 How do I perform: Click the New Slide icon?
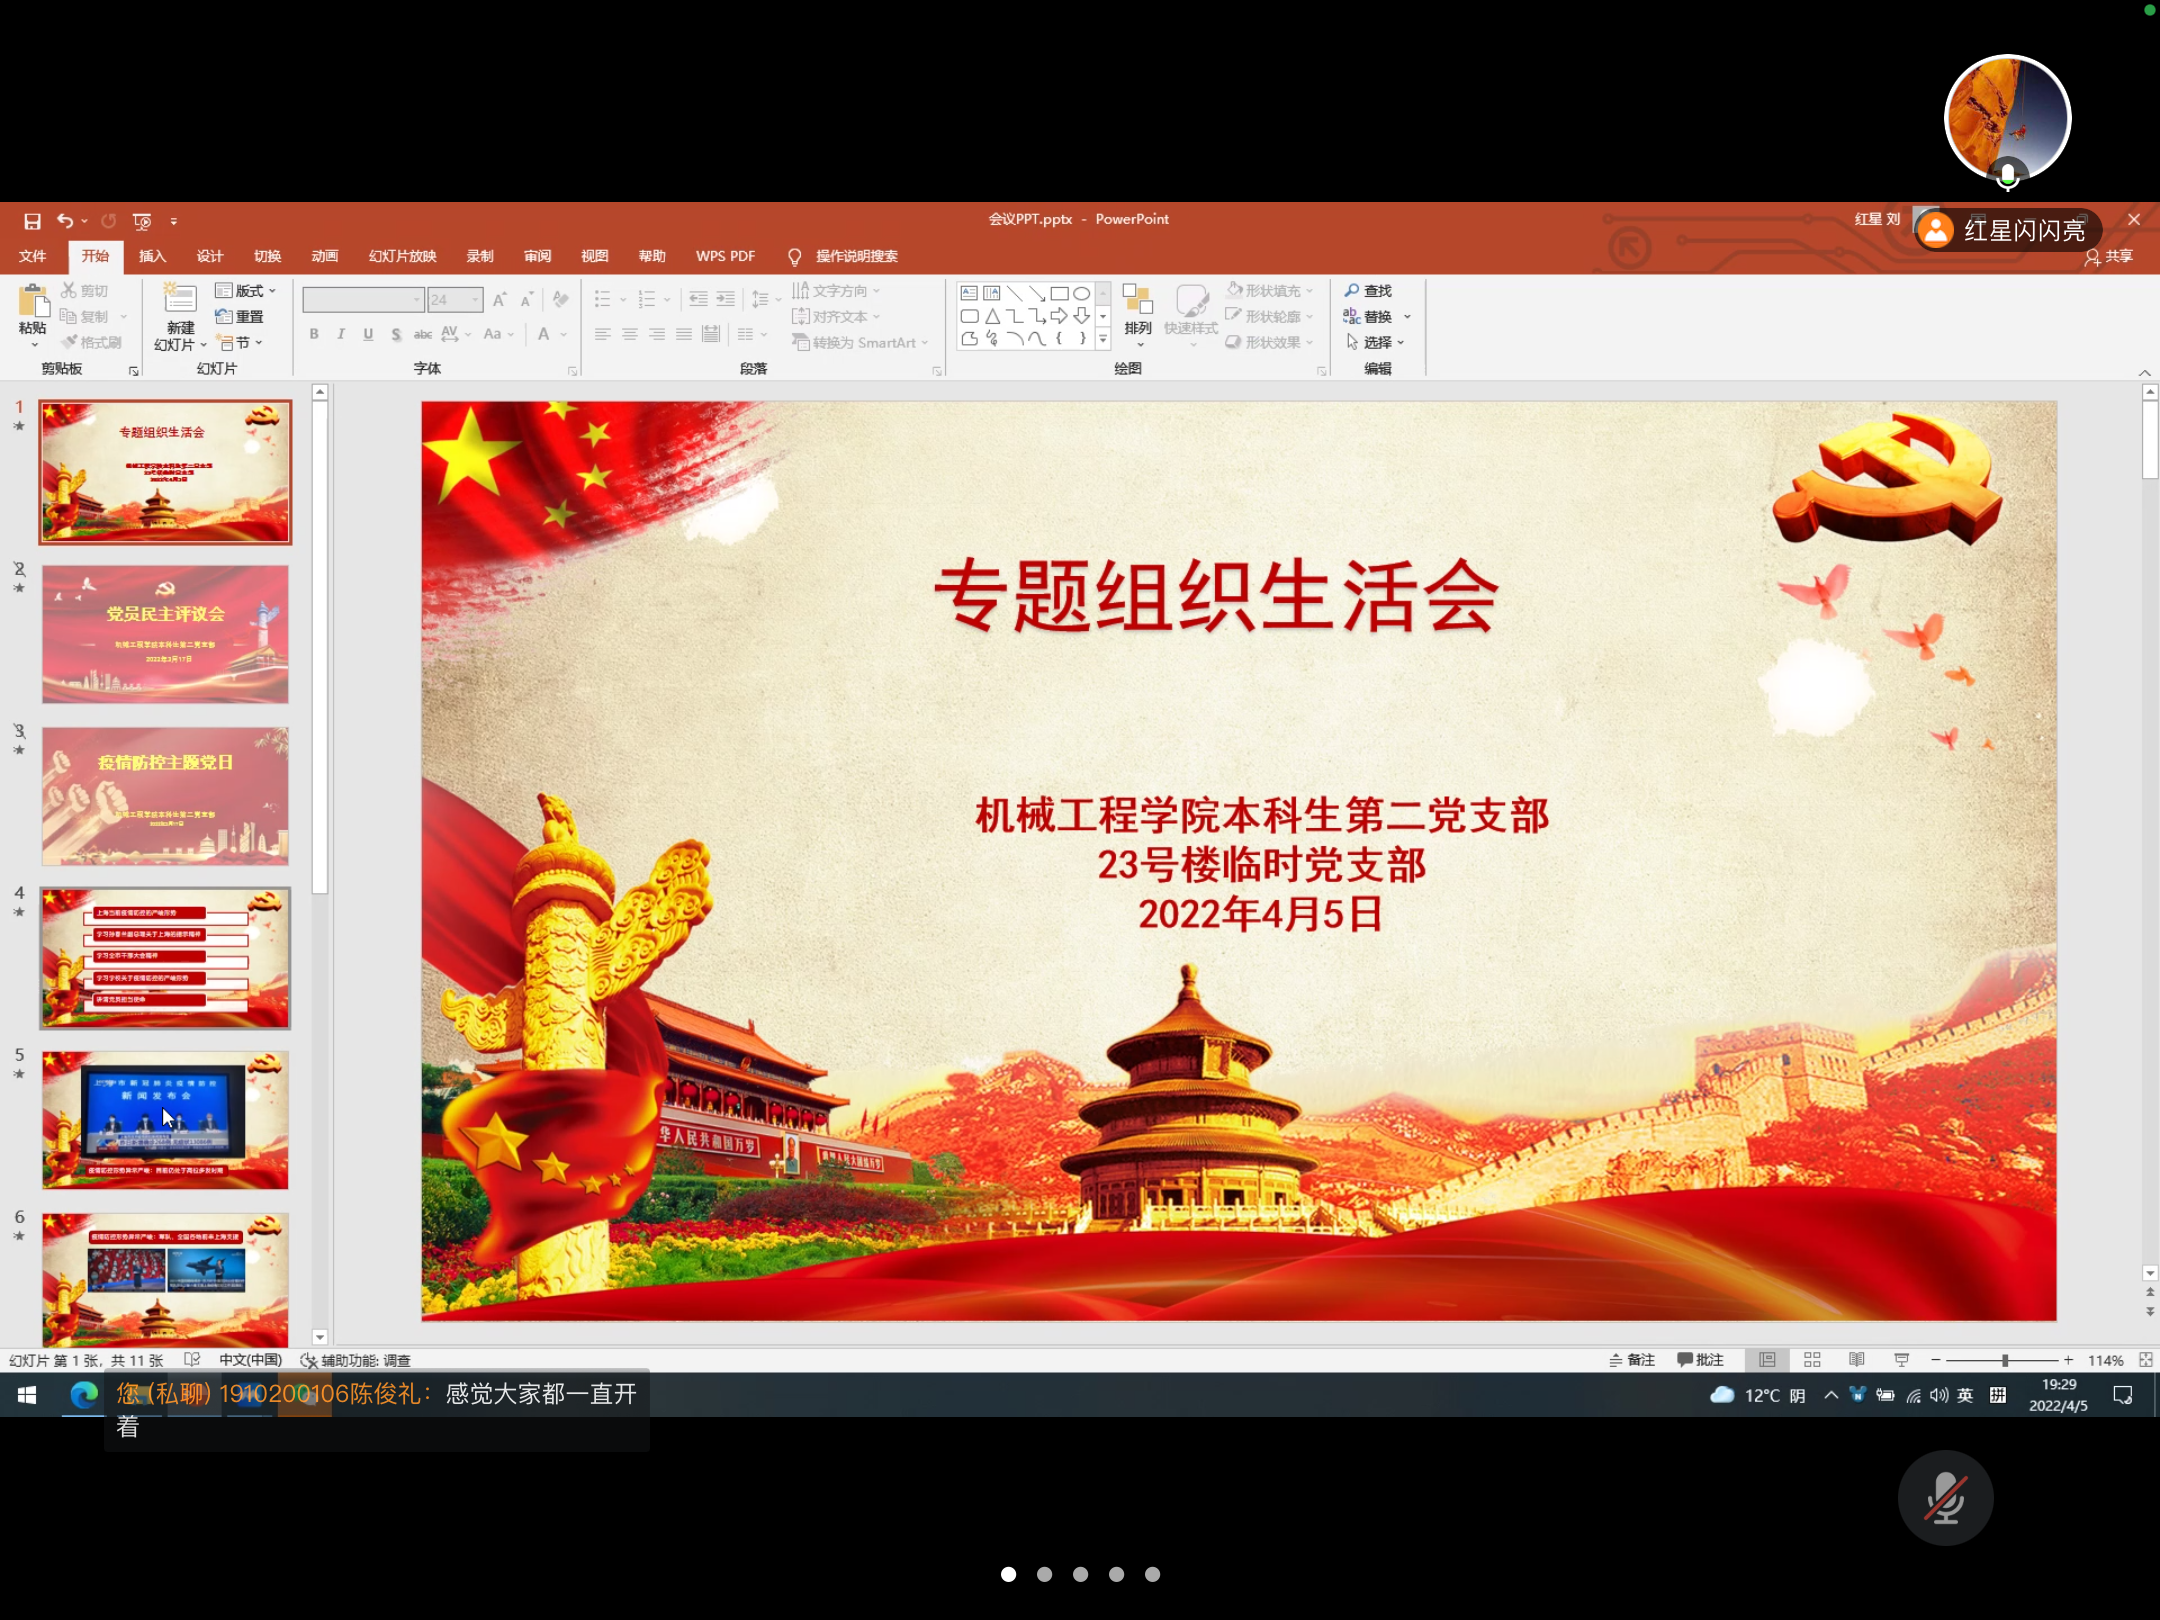[x=180, y=299]
